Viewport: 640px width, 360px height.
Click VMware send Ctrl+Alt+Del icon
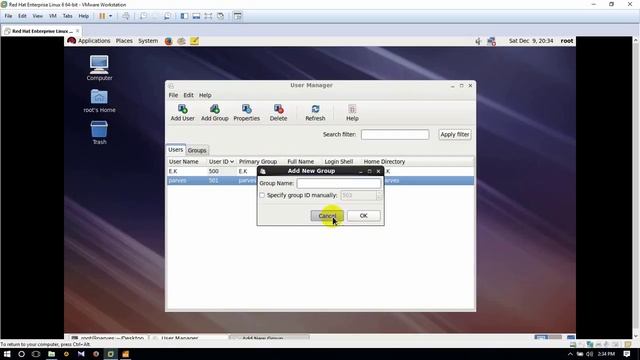126,16
